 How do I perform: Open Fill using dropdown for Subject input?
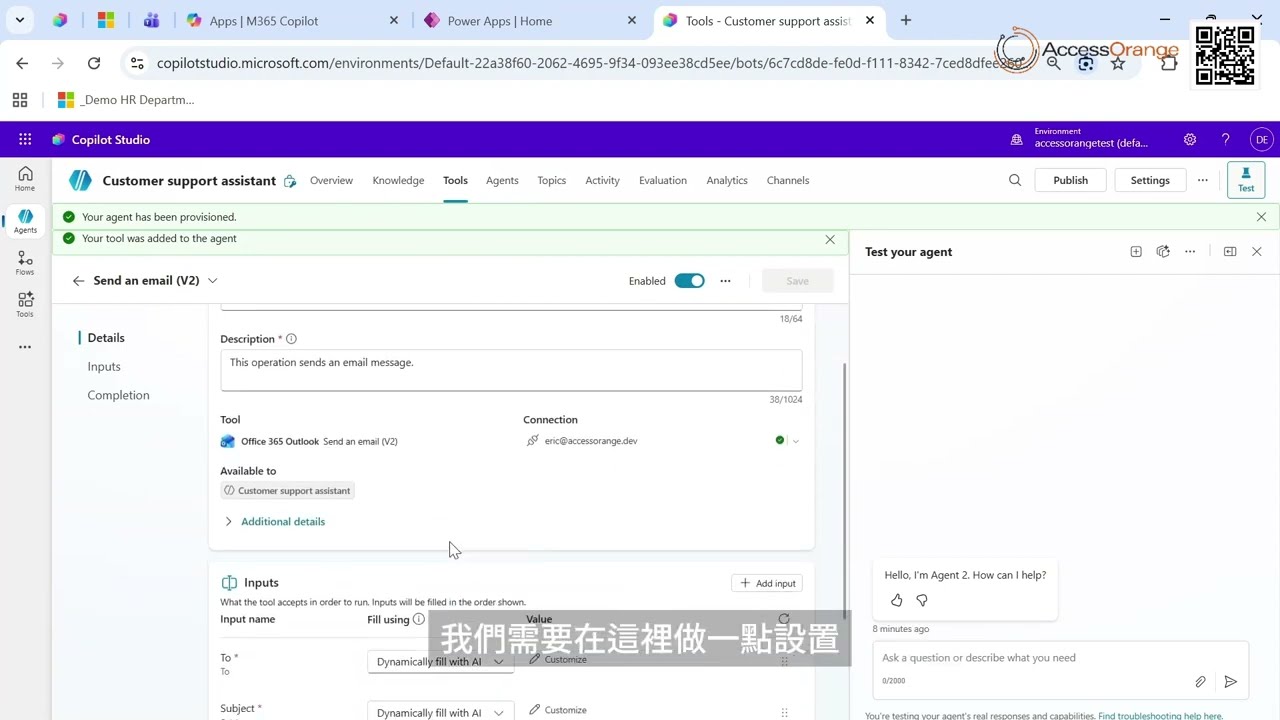[x=440, y=713]
